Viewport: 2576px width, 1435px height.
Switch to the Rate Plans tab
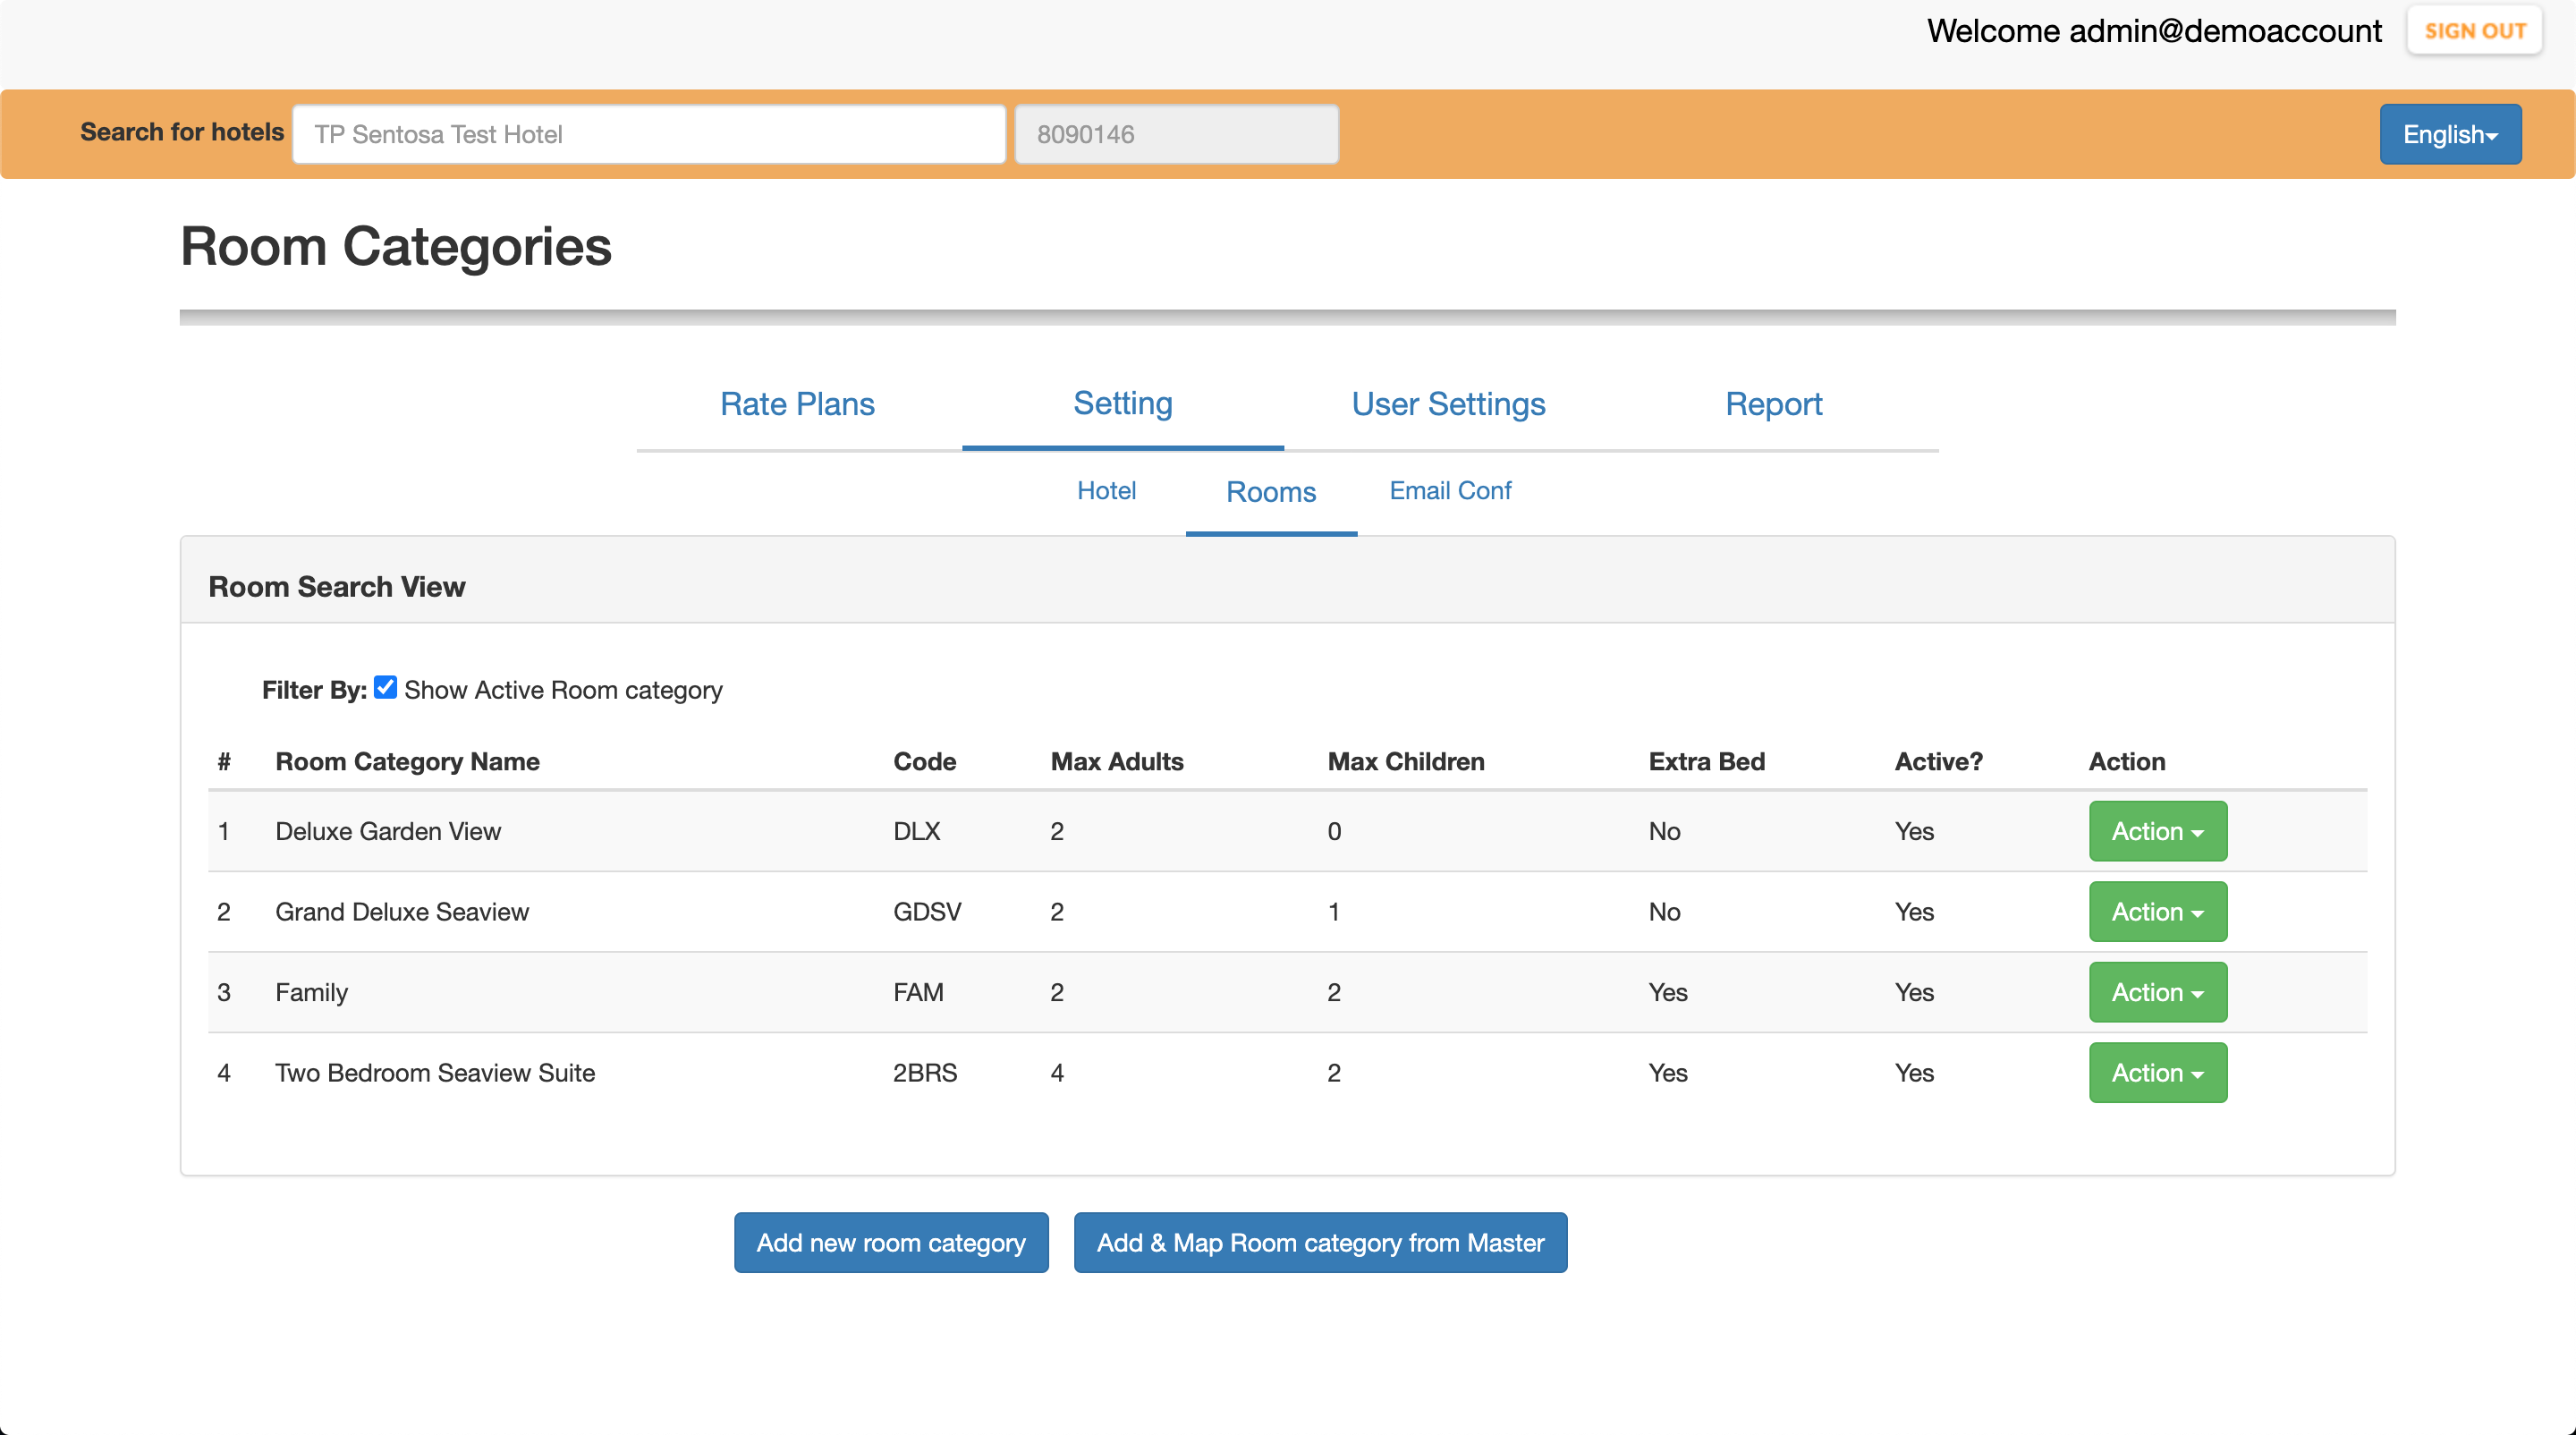point(797,404)
